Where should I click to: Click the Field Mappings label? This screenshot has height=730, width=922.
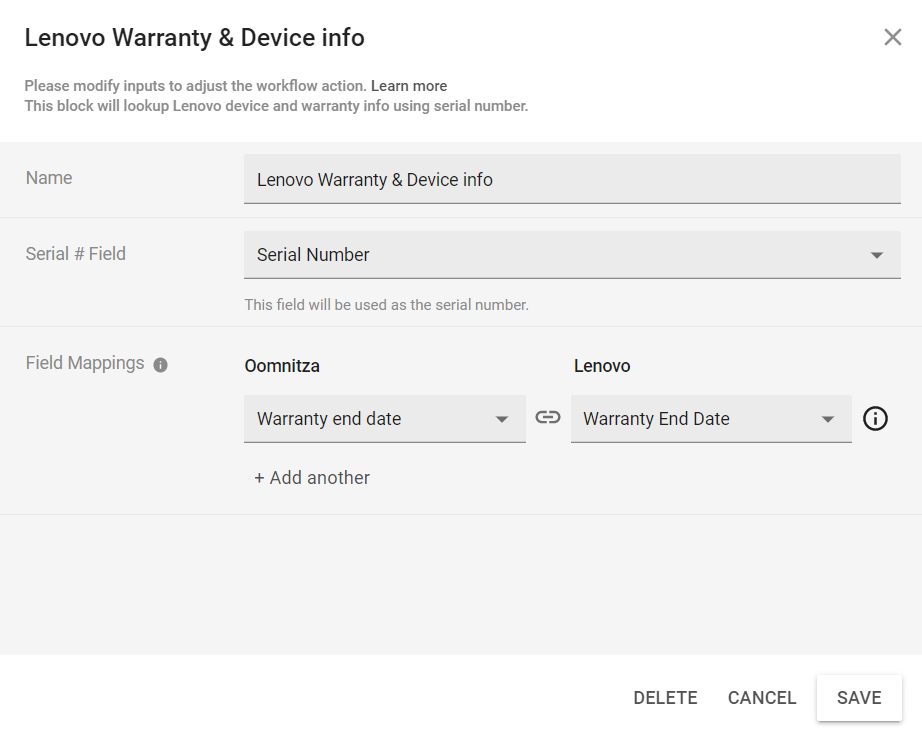click(85, 363)
